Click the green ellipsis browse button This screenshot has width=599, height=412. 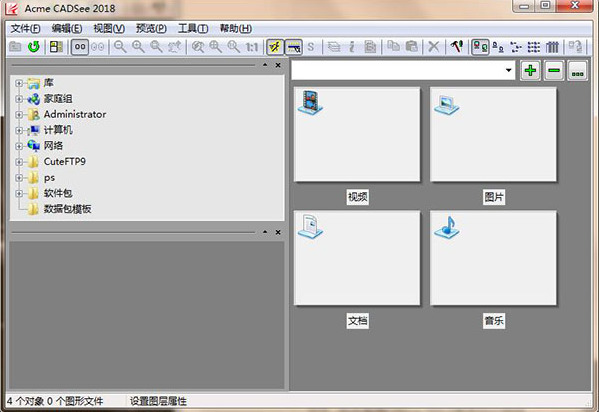[x=578, y=71]
